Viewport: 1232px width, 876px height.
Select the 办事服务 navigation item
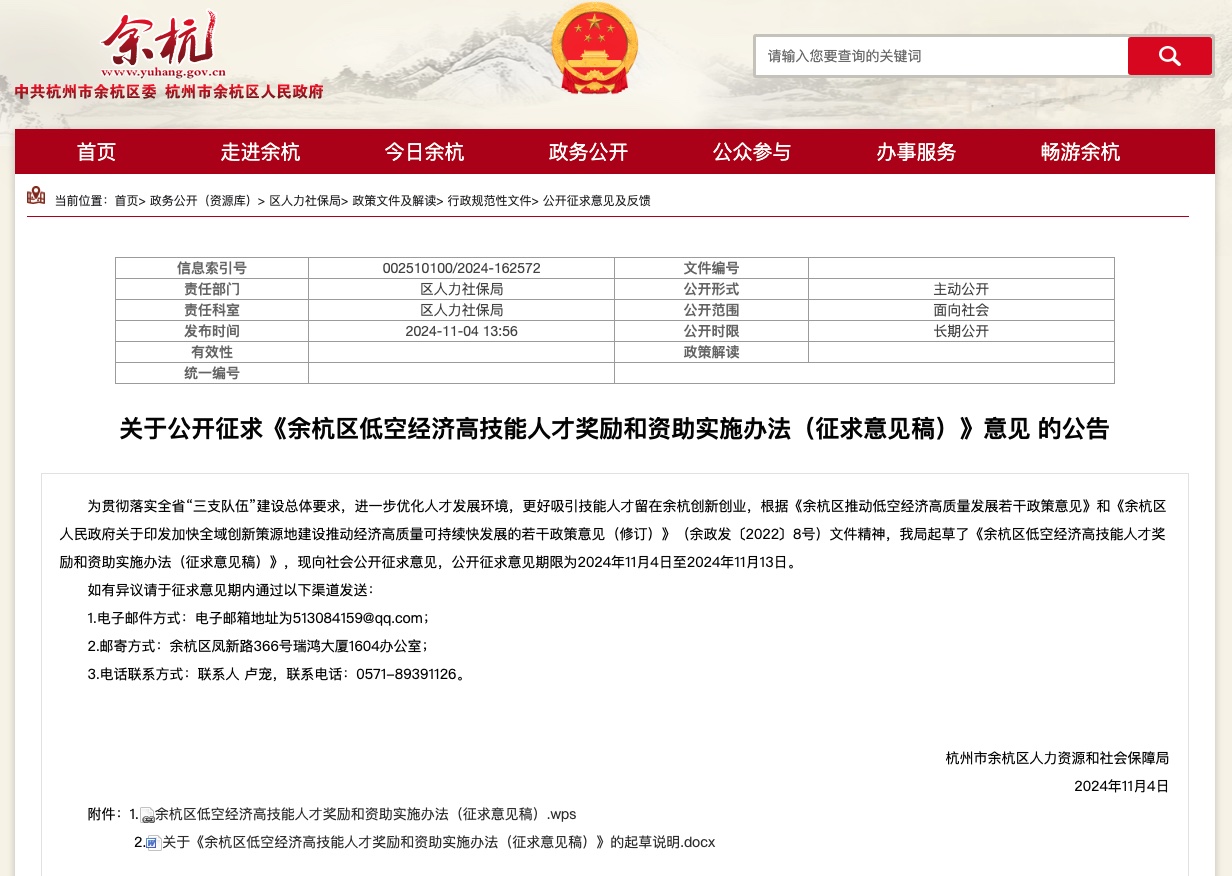(x=916, y=152)
